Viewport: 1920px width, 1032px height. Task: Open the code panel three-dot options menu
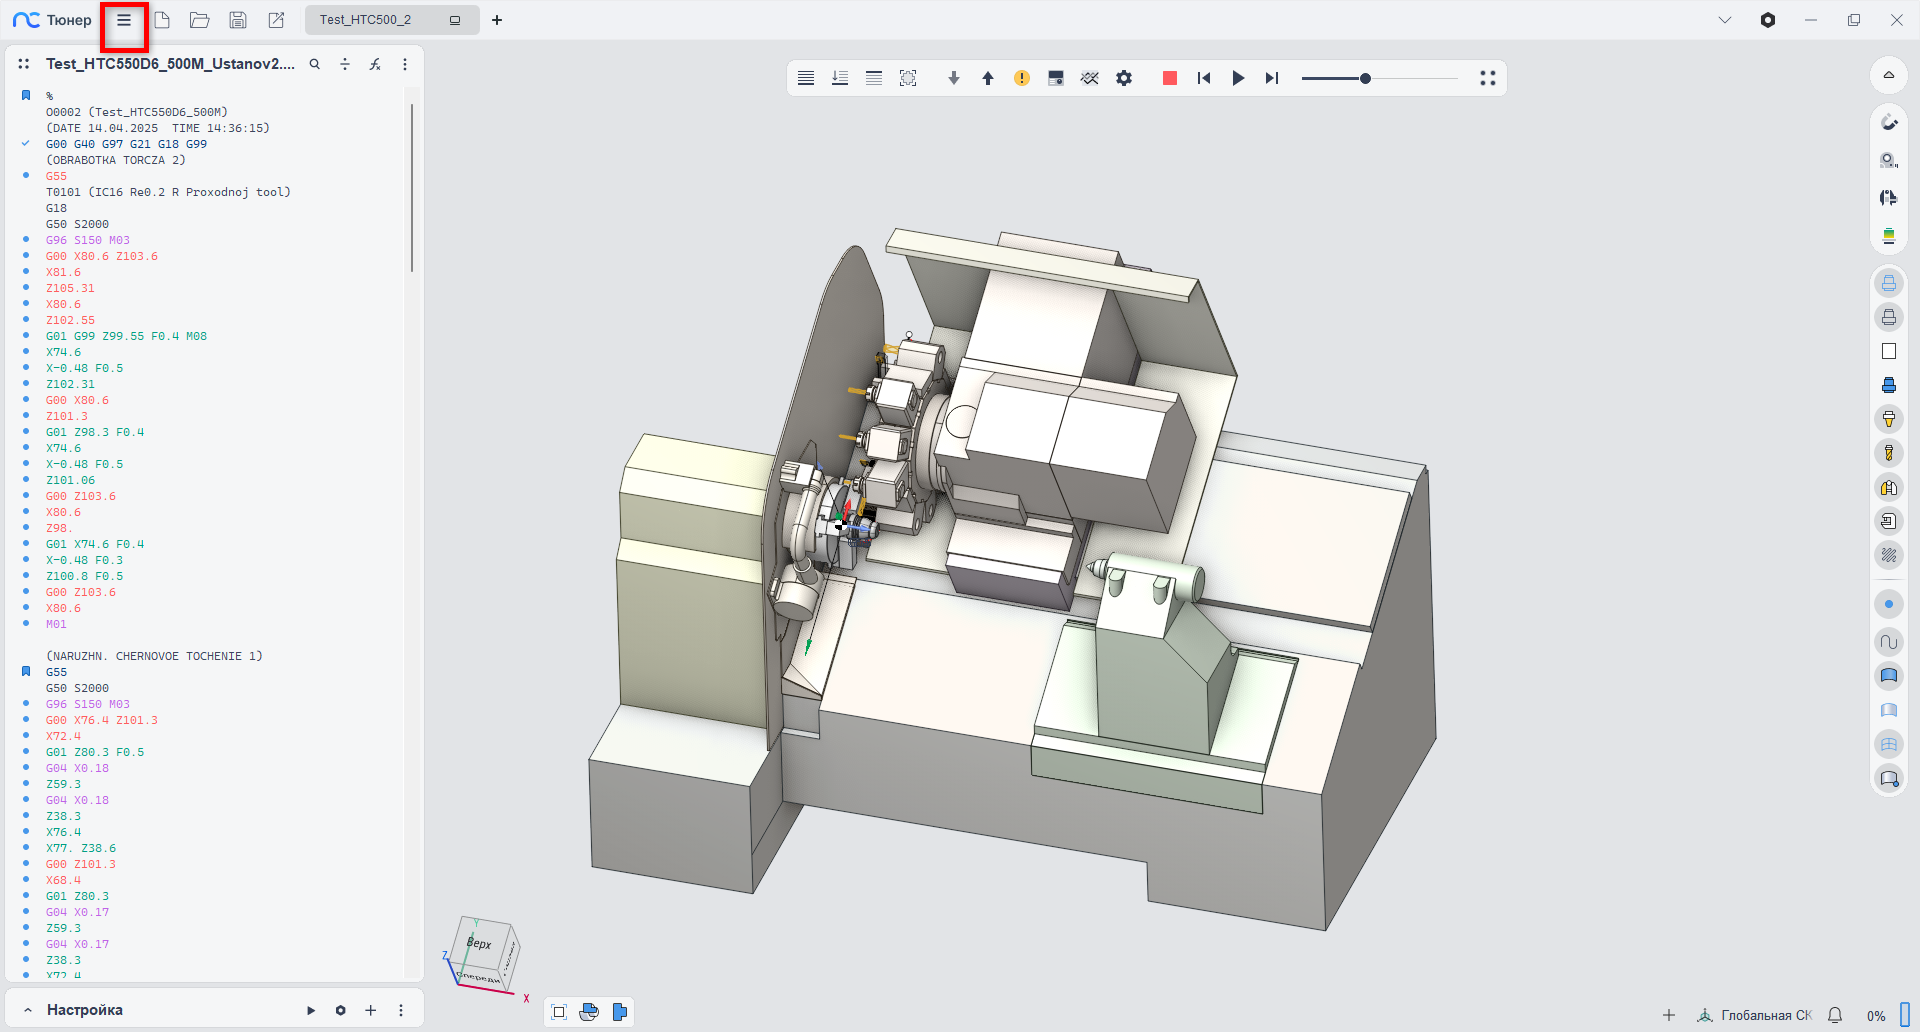click(x=405, y=64)
